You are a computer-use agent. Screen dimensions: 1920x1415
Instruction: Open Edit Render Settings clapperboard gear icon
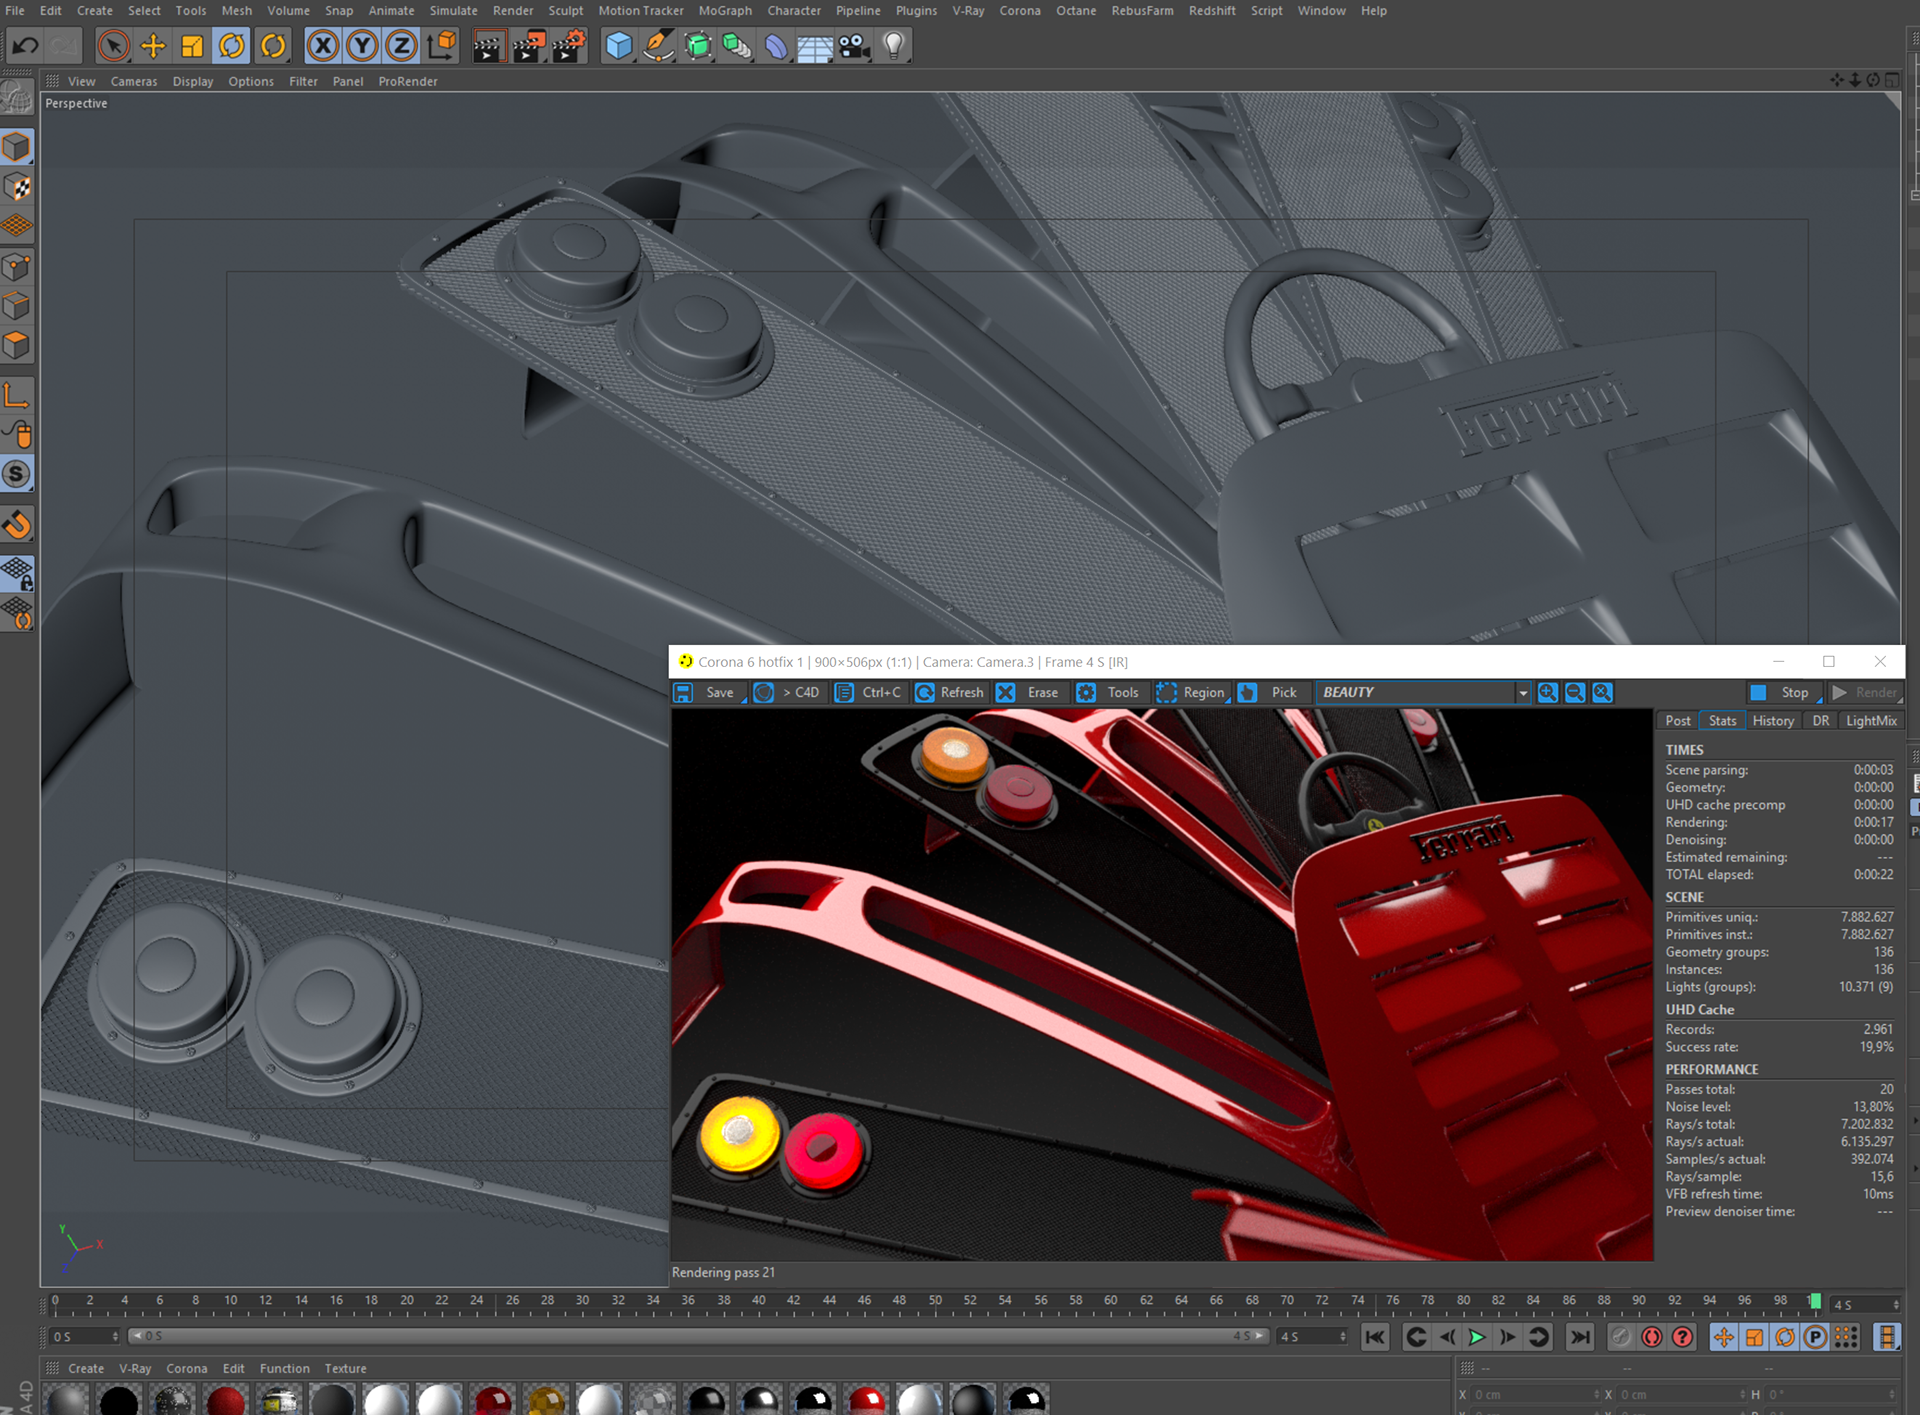tap(568, 45)
